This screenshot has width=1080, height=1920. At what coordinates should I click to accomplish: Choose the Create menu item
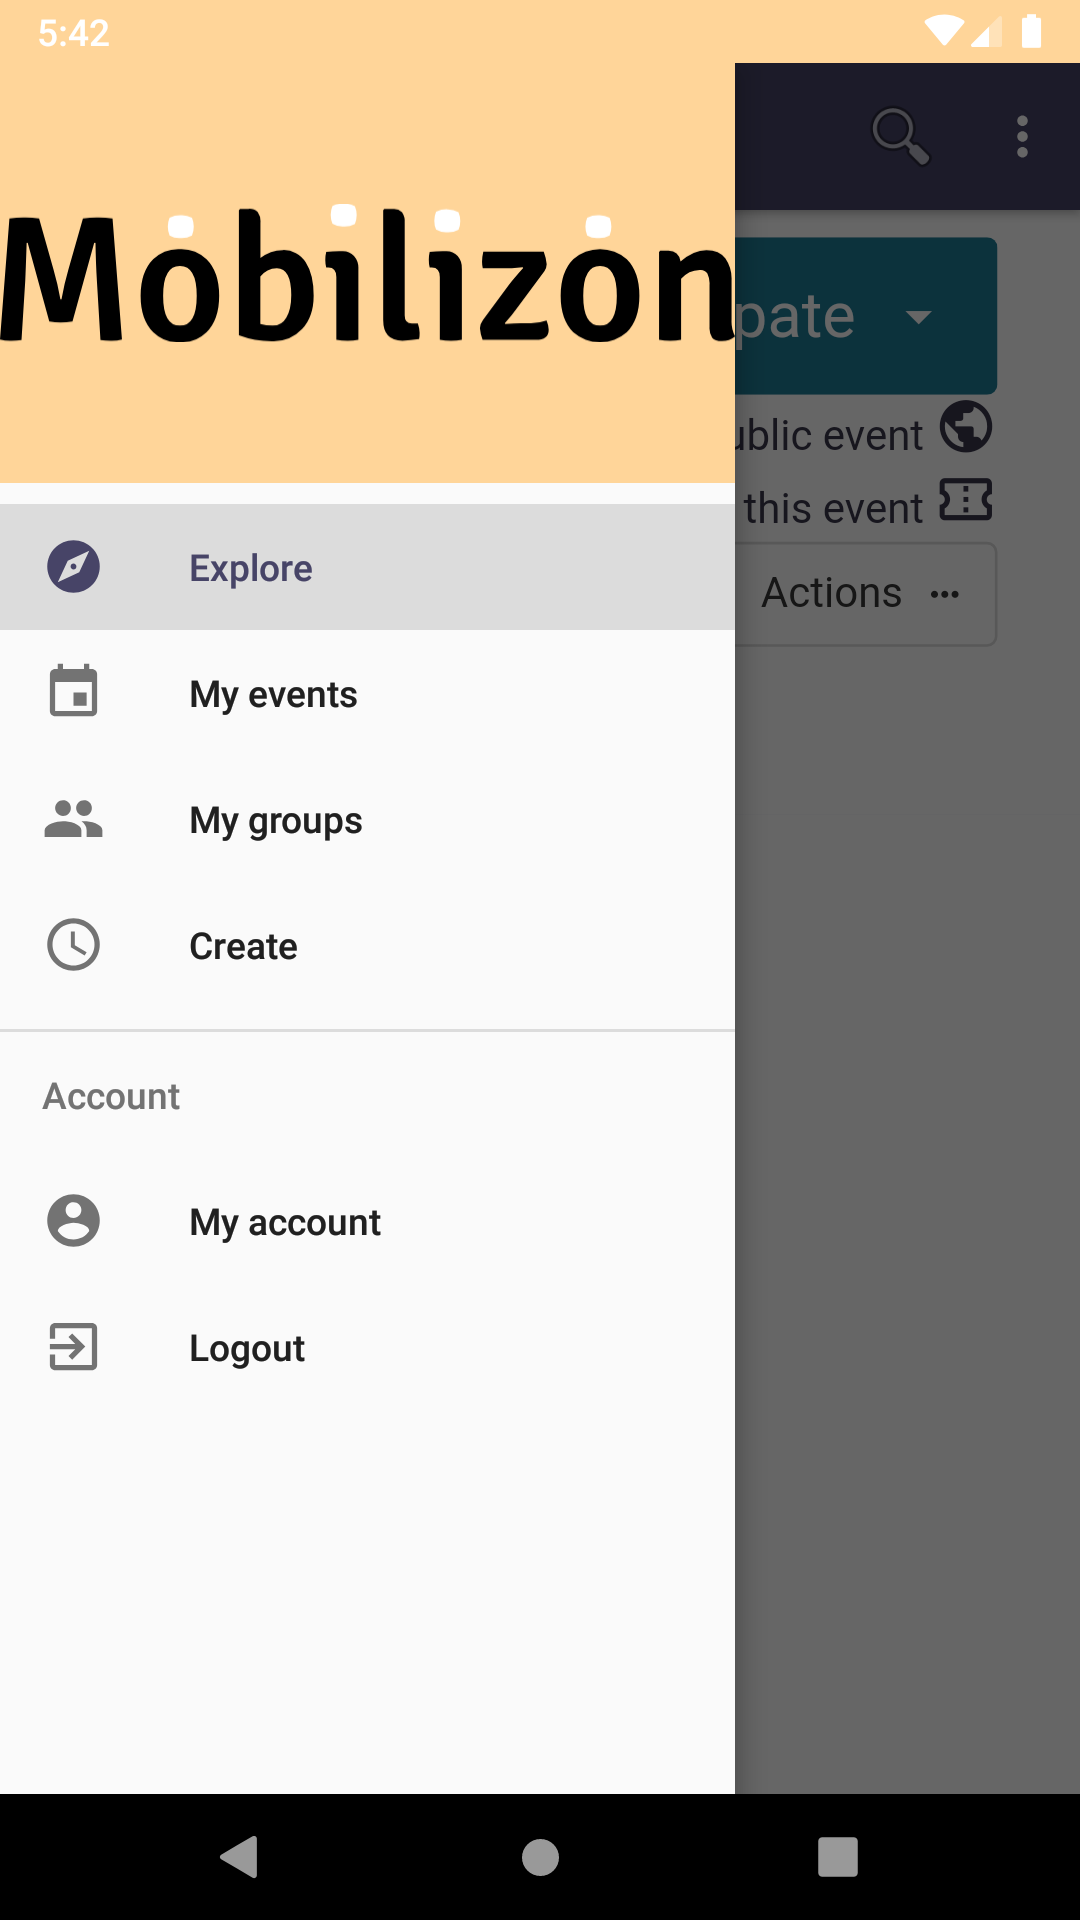[x=243, y=946]
